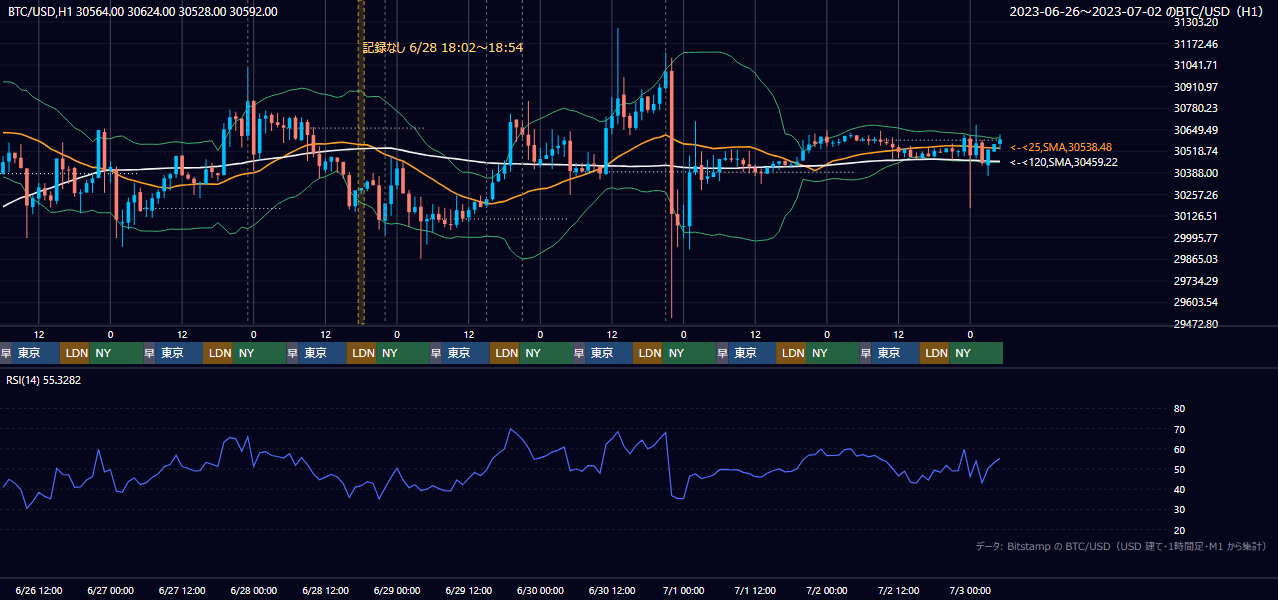Pick the 6/30 00:00 axis date
1278x600 pixels.
click(541, 591)
